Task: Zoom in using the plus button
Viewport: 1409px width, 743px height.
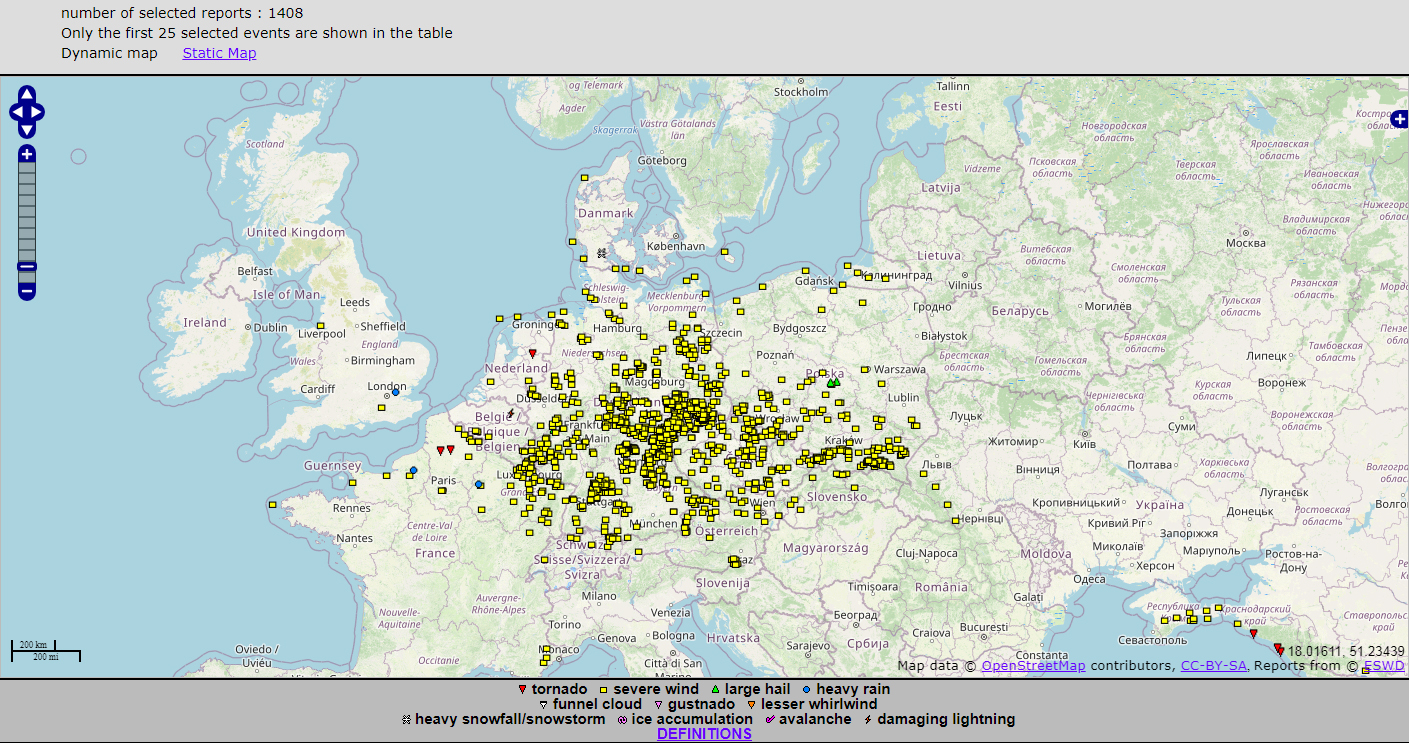Action: tap(27, 154)
